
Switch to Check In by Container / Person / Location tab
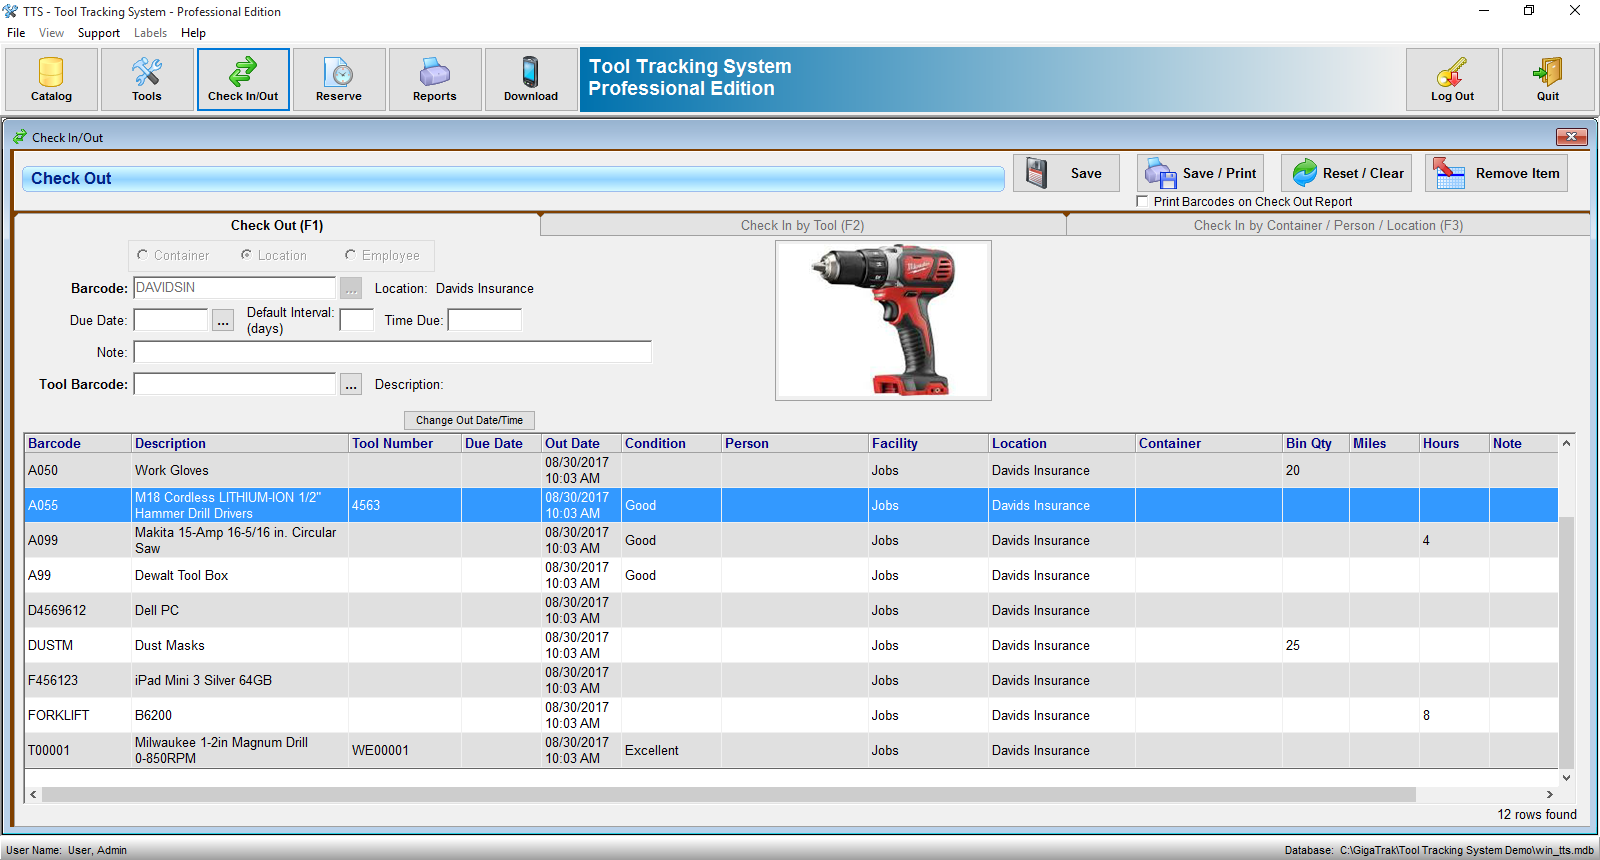[x=1328, y=225]
